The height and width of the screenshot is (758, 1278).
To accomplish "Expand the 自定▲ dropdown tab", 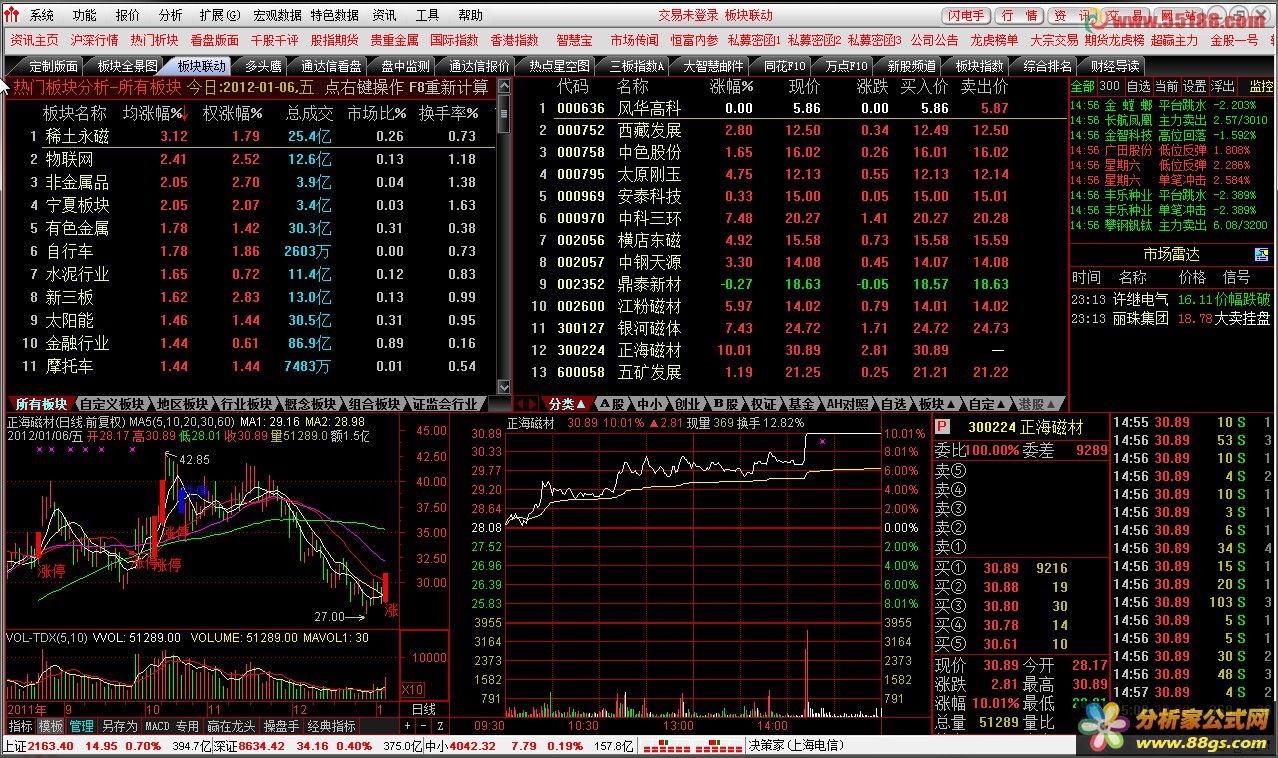I will point(987,404).
